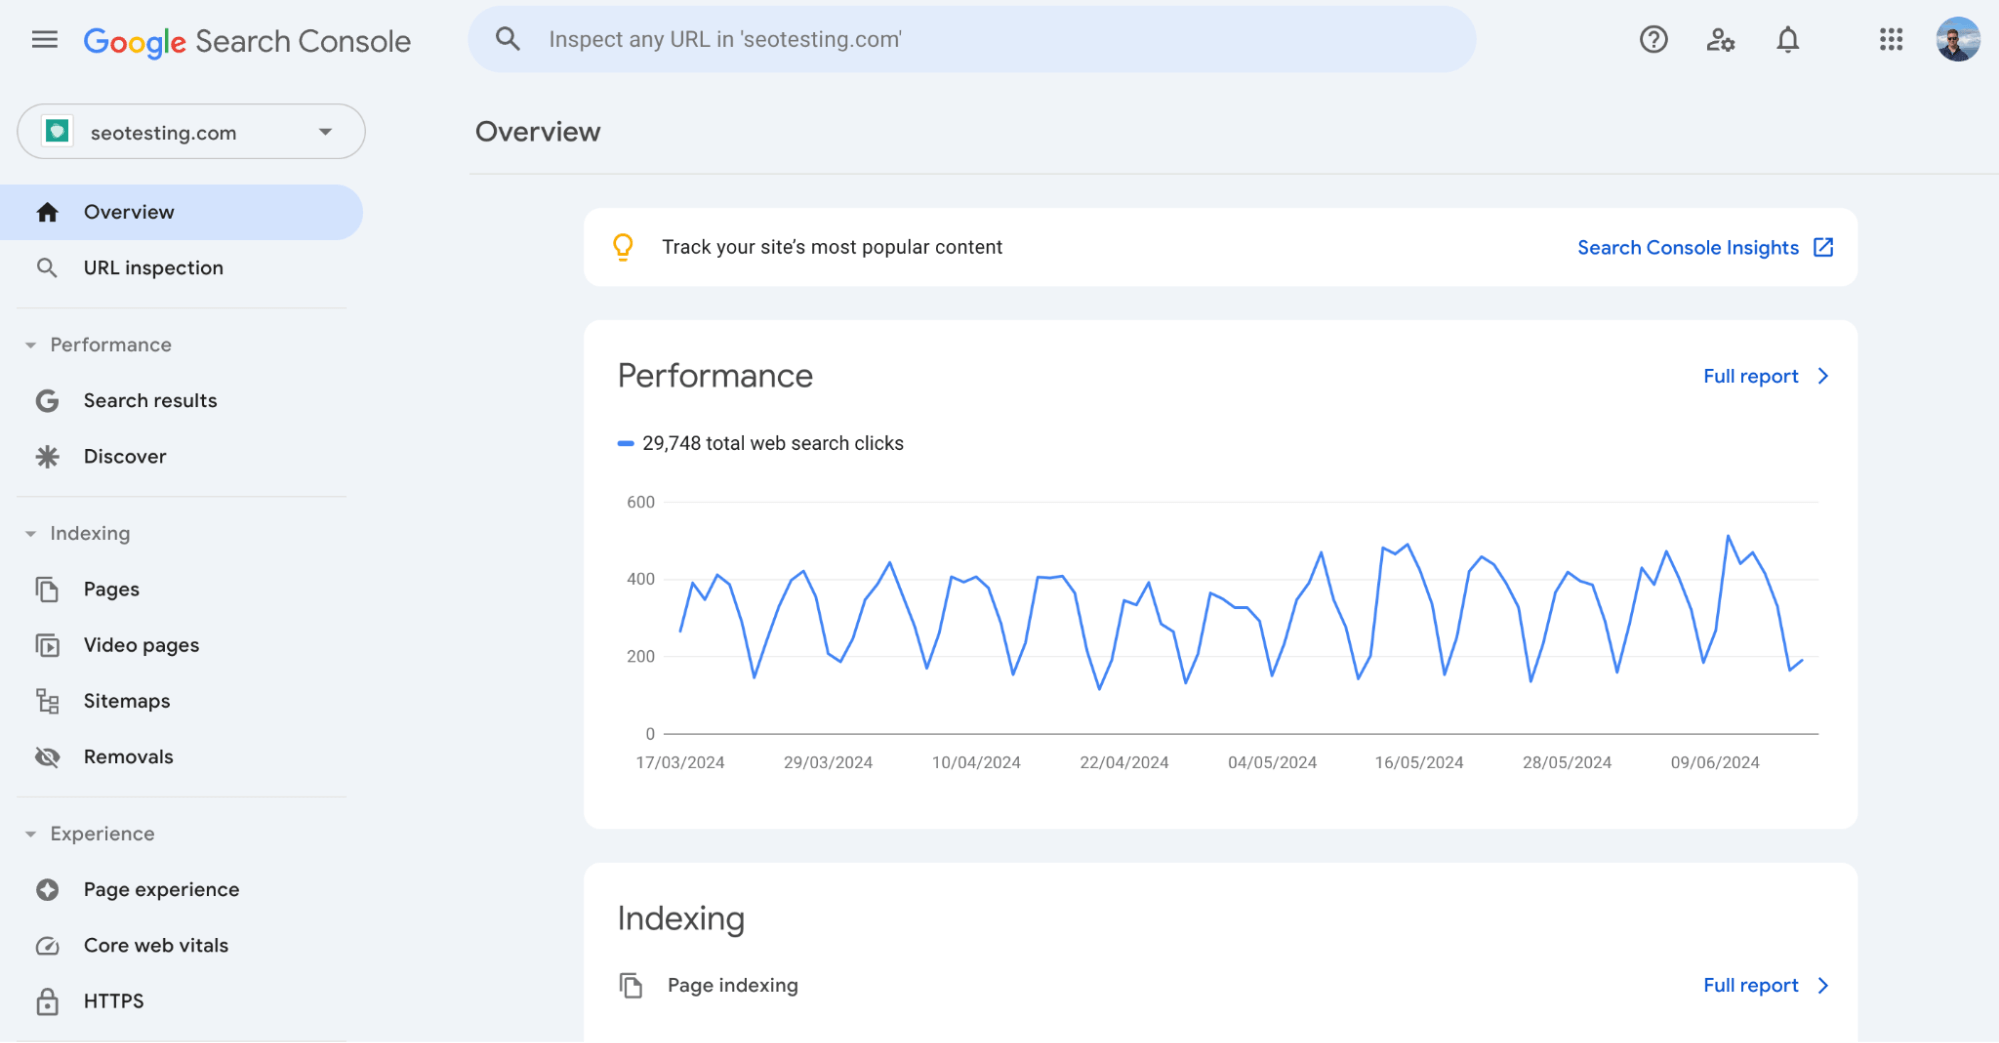Click the magnifier icon in URL search bar

[x=508, y=39]
